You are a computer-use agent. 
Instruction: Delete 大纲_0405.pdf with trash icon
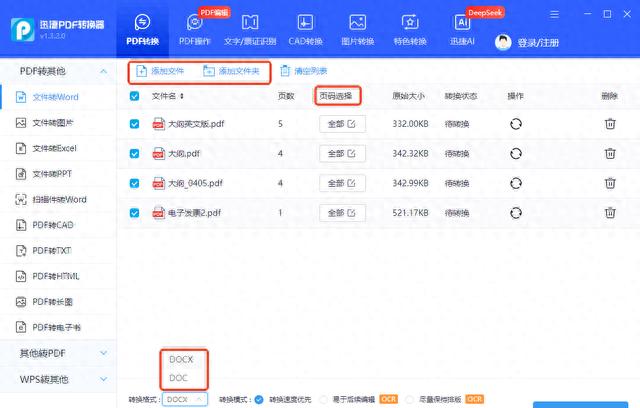click(x=610, y=183)
